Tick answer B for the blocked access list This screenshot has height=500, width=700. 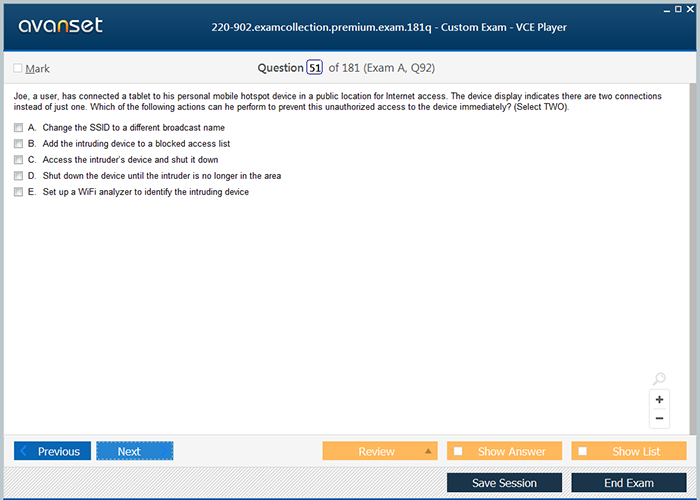(18, 144)
